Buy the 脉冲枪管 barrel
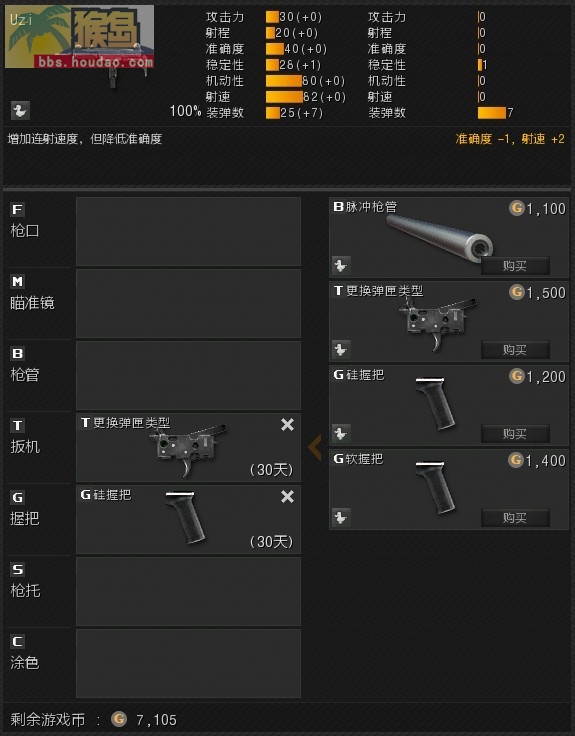 tap(515, 266)
